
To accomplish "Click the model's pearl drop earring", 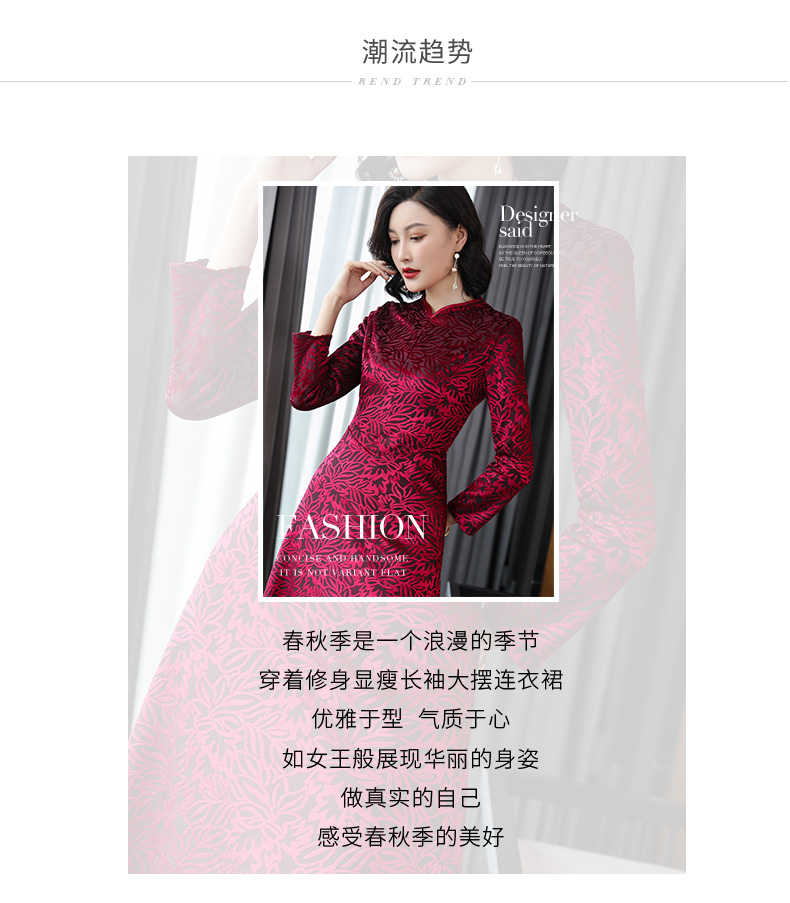I will [459, 270].
